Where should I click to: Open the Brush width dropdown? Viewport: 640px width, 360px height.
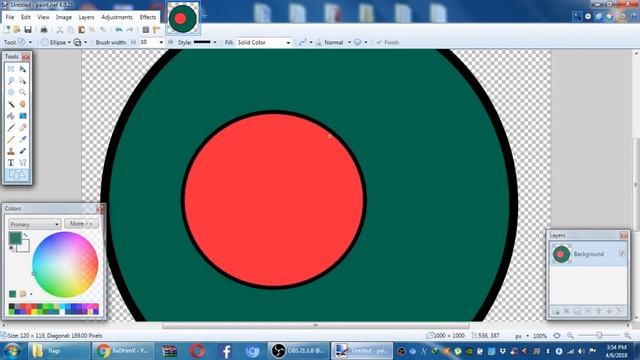pyautogui.click(x=161, y=42)
